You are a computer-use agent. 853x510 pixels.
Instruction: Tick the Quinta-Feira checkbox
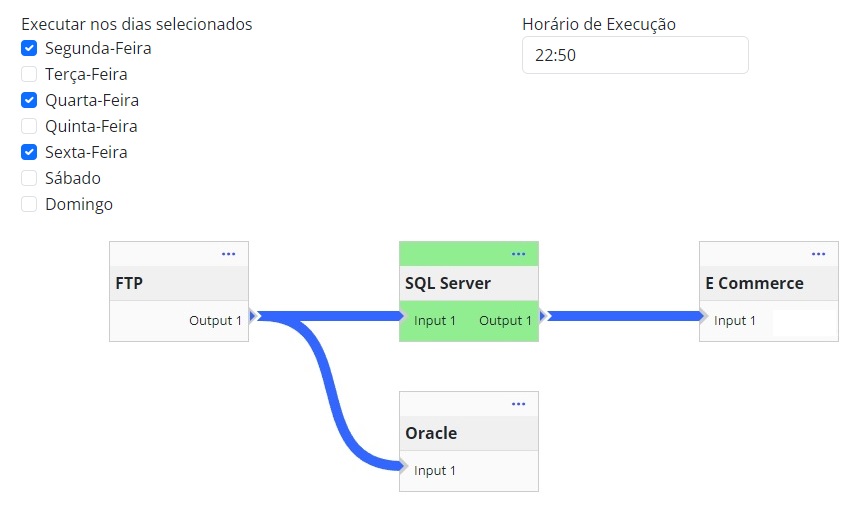(x=29, y=126)
